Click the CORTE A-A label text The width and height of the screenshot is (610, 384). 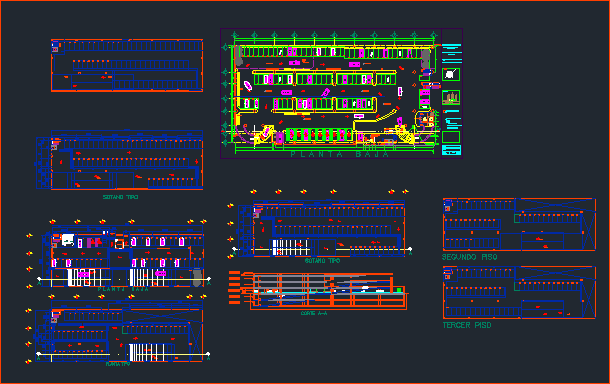tap(314, 313)
